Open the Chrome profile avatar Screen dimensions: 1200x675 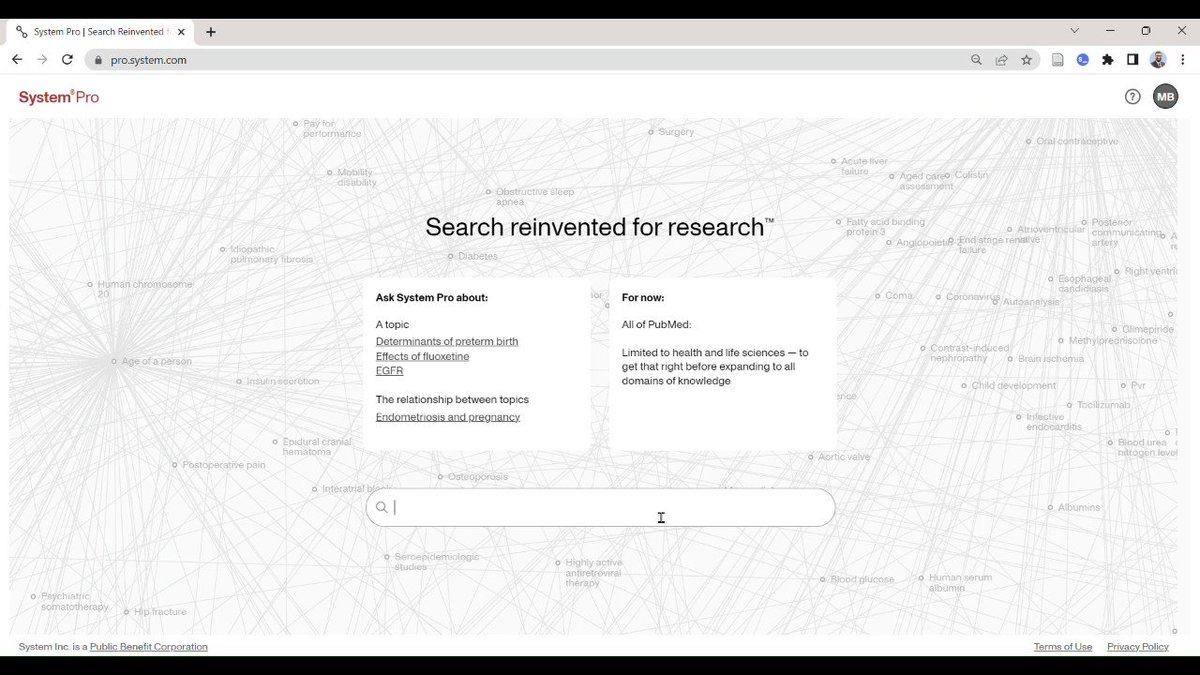(1158, 60)
